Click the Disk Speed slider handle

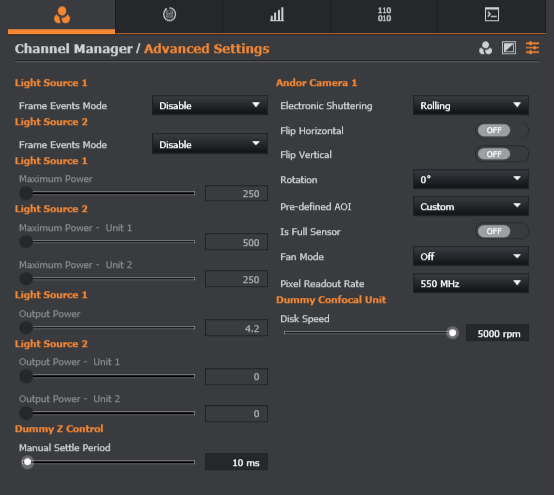pyautogui.click(x=452, y=333)
